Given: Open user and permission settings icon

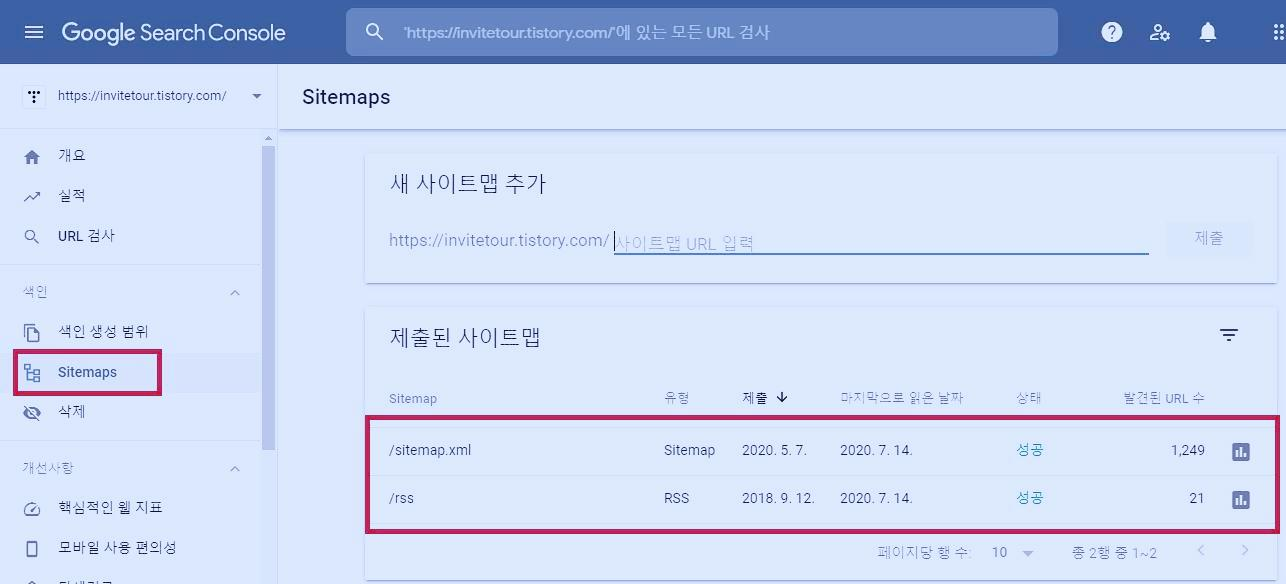Looking at the screenshot, I should pyautogui.click(x=1160, y=32).
